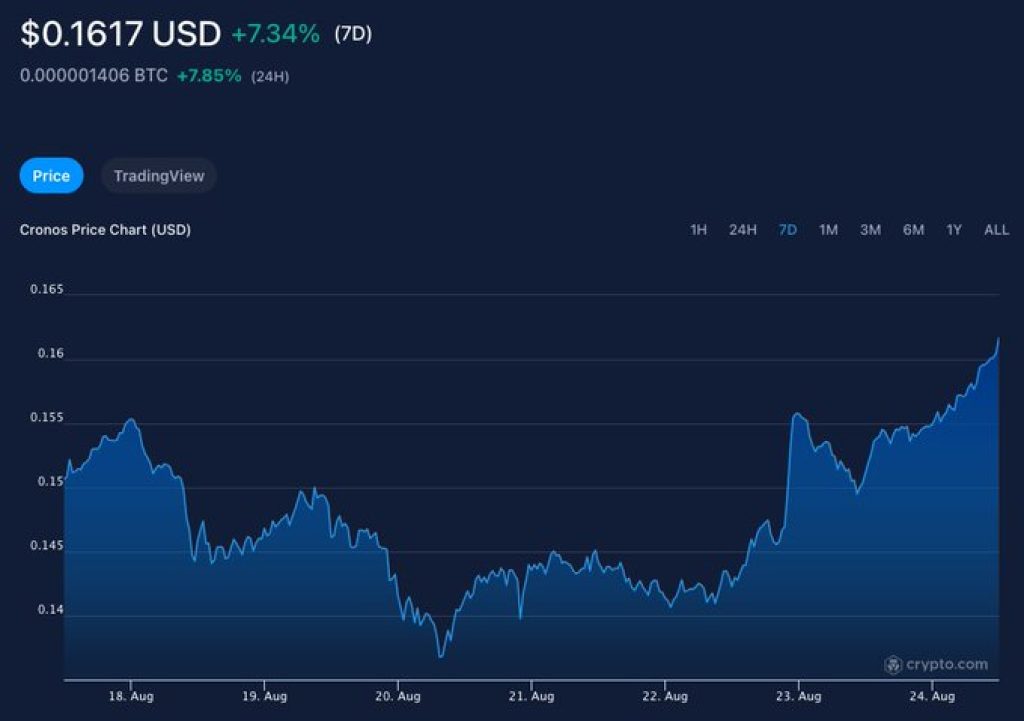Choose the 1M time range
This screenshot has width=1024, height=721.
[828, 230]
